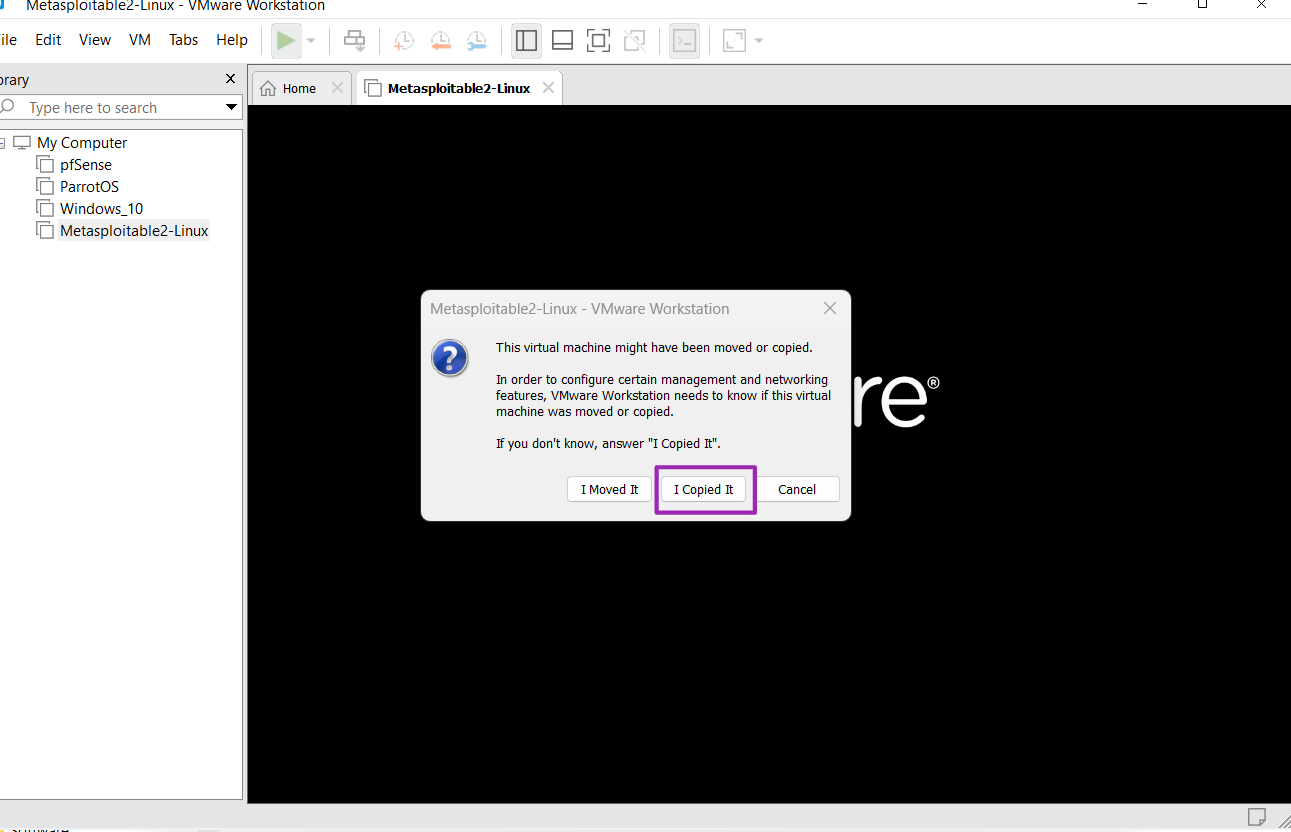Screen dimensions: 1291x832
Task: Select the pfSense virtual machine
Action: point(86,164)
